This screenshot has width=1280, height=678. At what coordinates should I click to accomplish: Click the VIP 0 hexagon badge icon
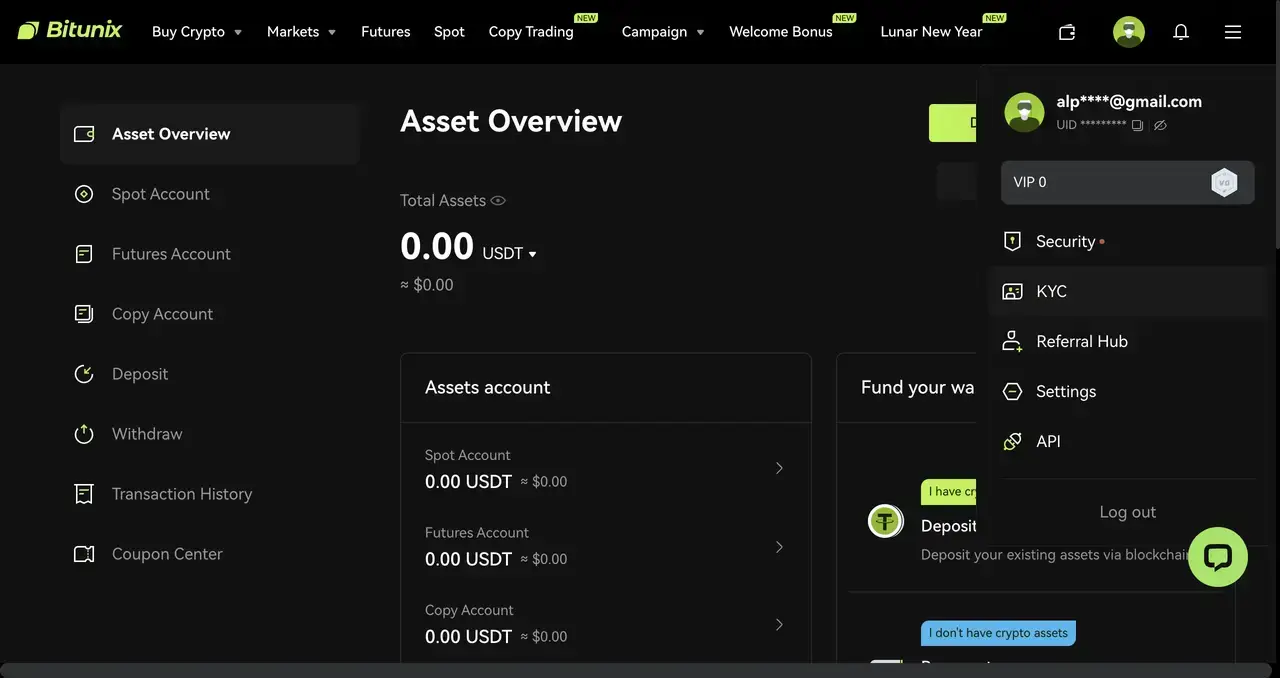[1224, 182]
